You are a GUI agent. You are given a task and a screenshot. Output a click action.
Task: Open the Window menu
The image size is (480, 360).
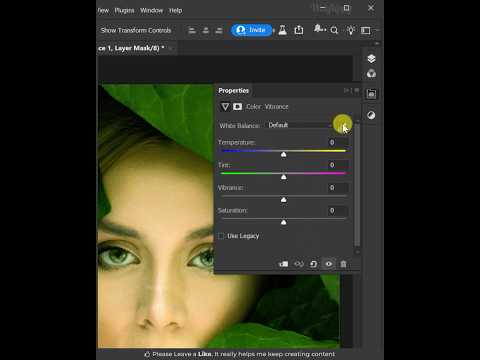(x=152, y=11)
